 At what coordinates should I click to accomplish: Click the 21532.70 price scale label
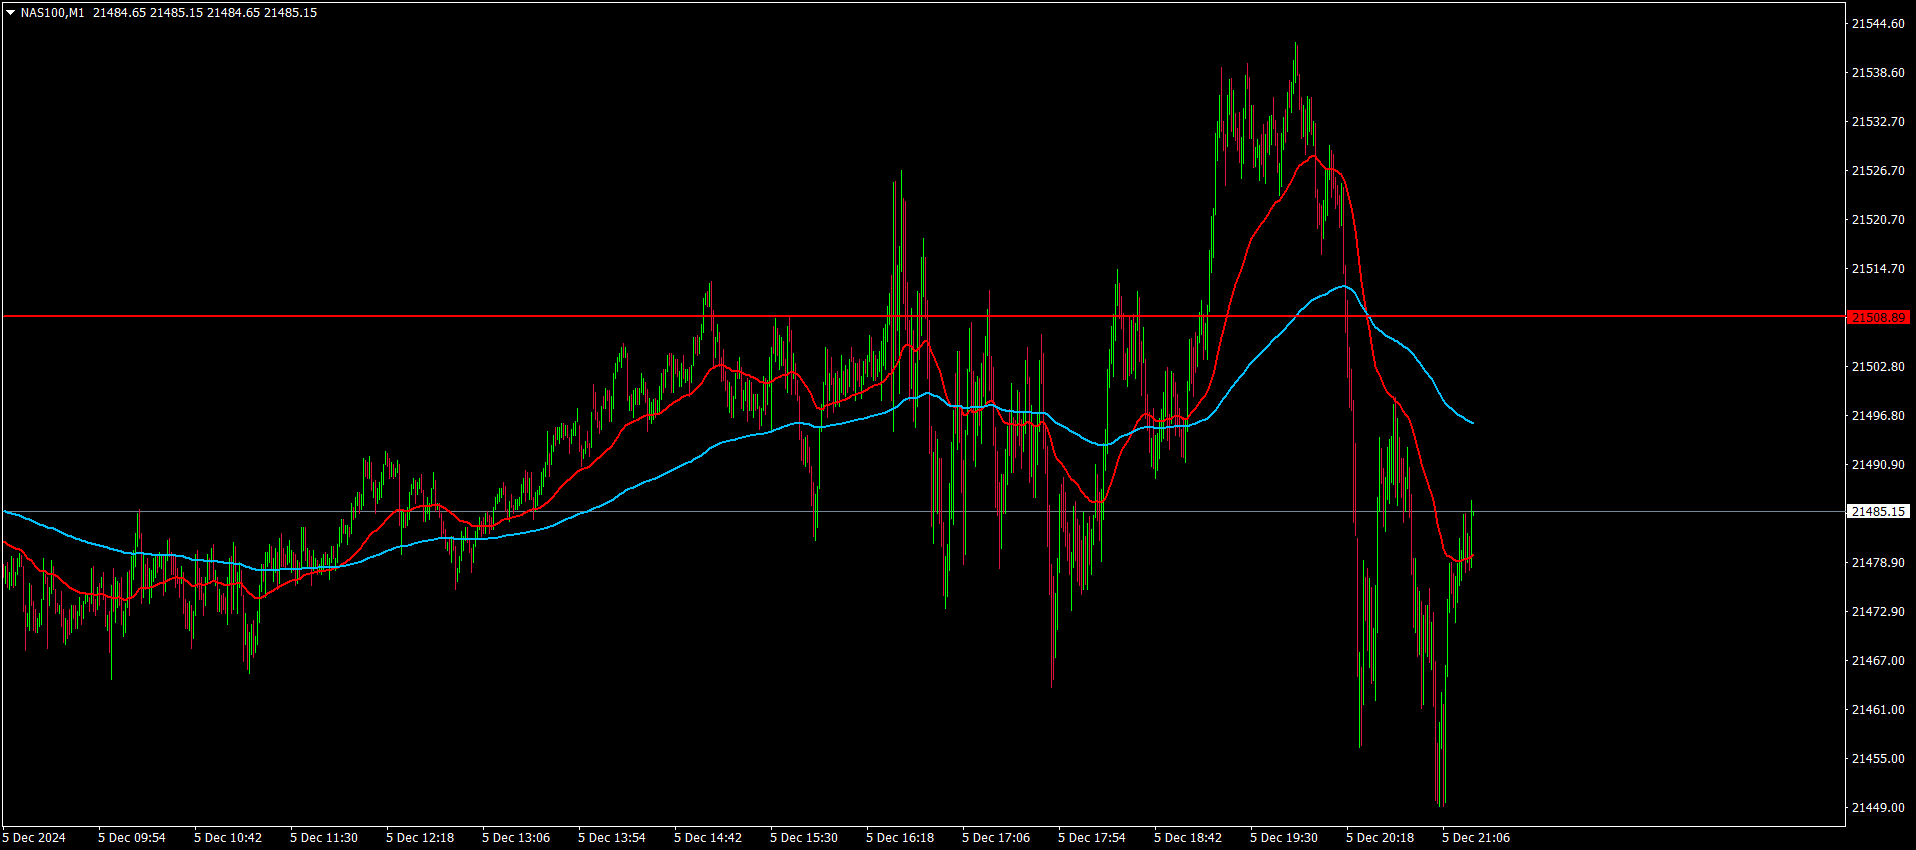pyautogui.click(x=1878, y=122)
